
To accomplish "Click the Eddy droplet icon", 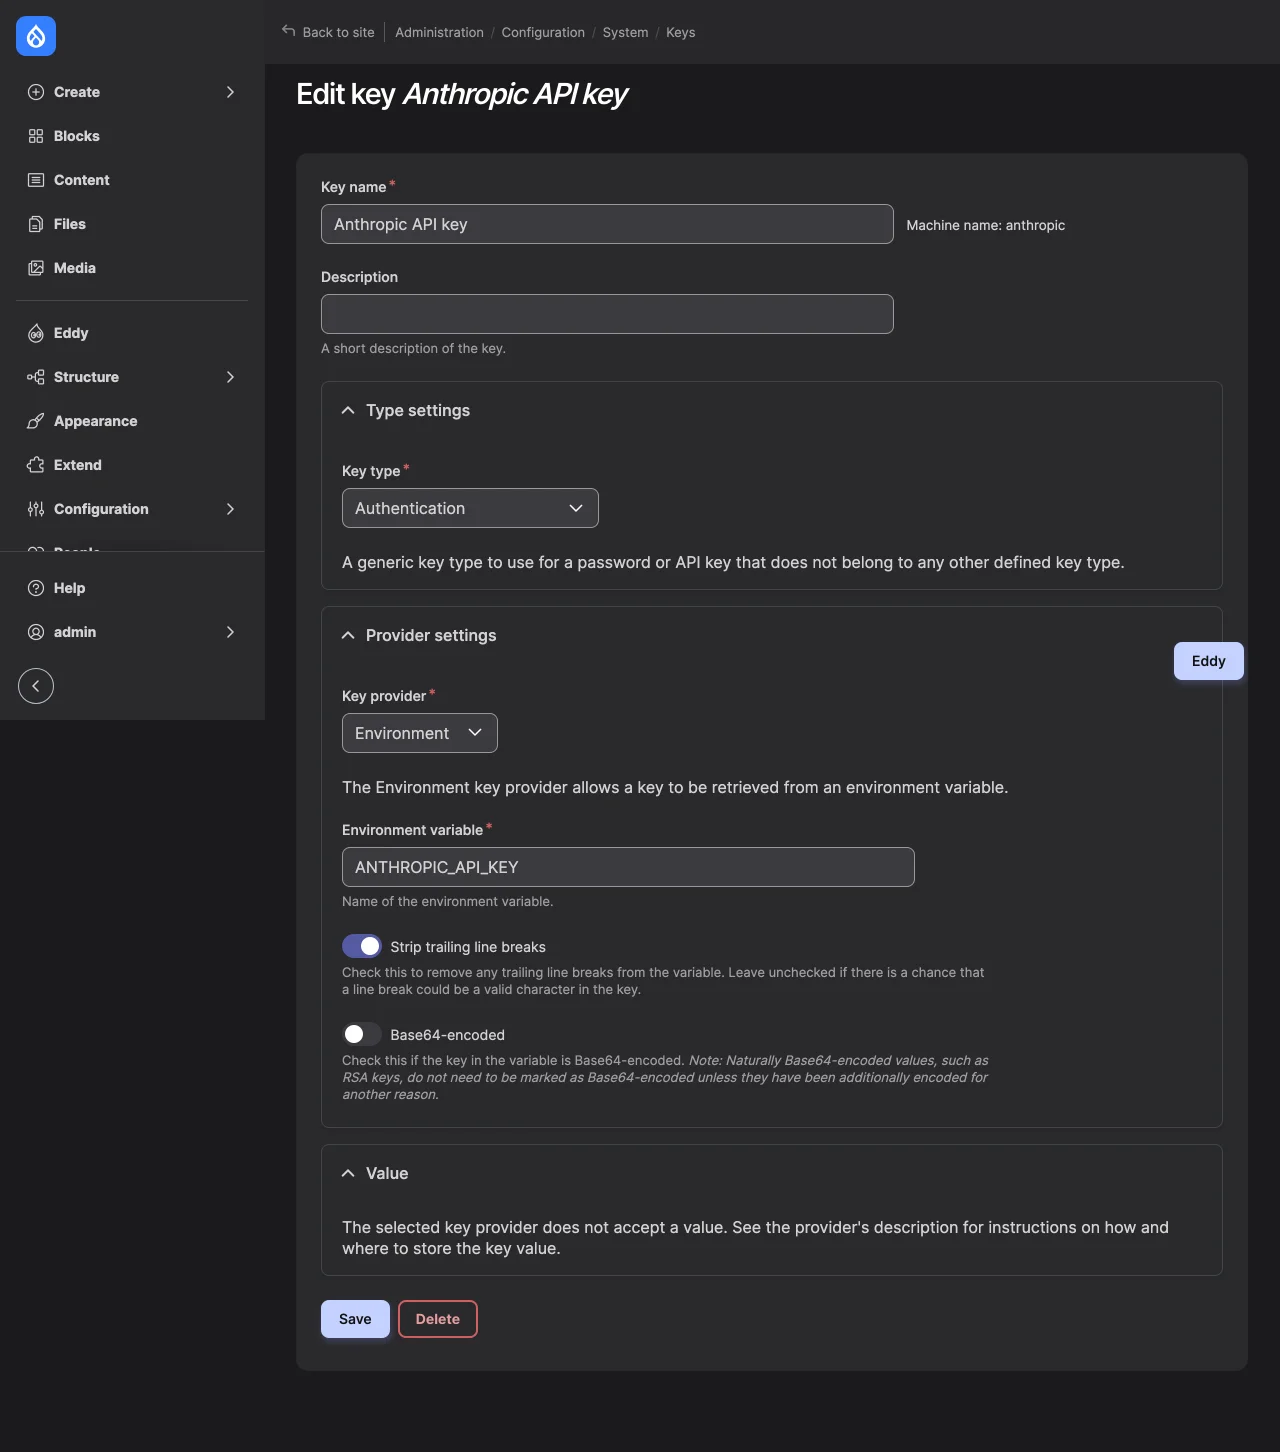I will 36,333.
